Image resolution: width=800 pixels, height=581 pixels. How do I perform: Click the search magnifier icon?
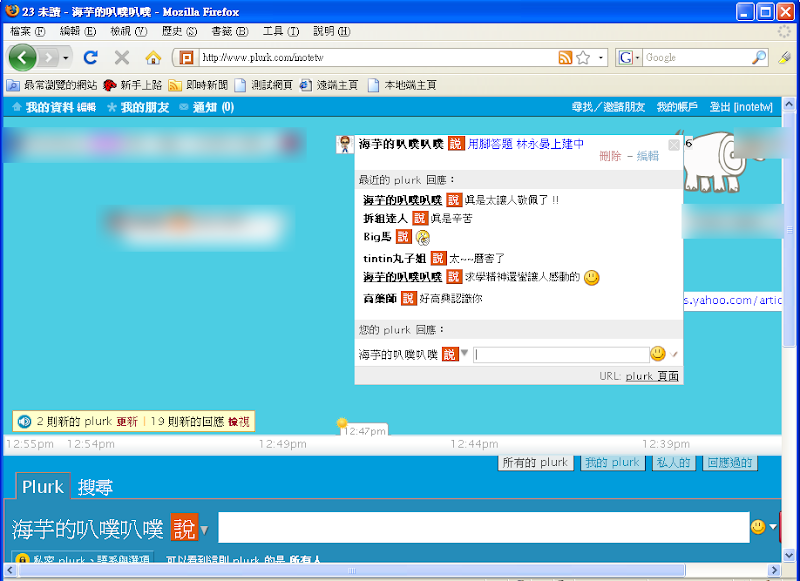tap(759, 58)
